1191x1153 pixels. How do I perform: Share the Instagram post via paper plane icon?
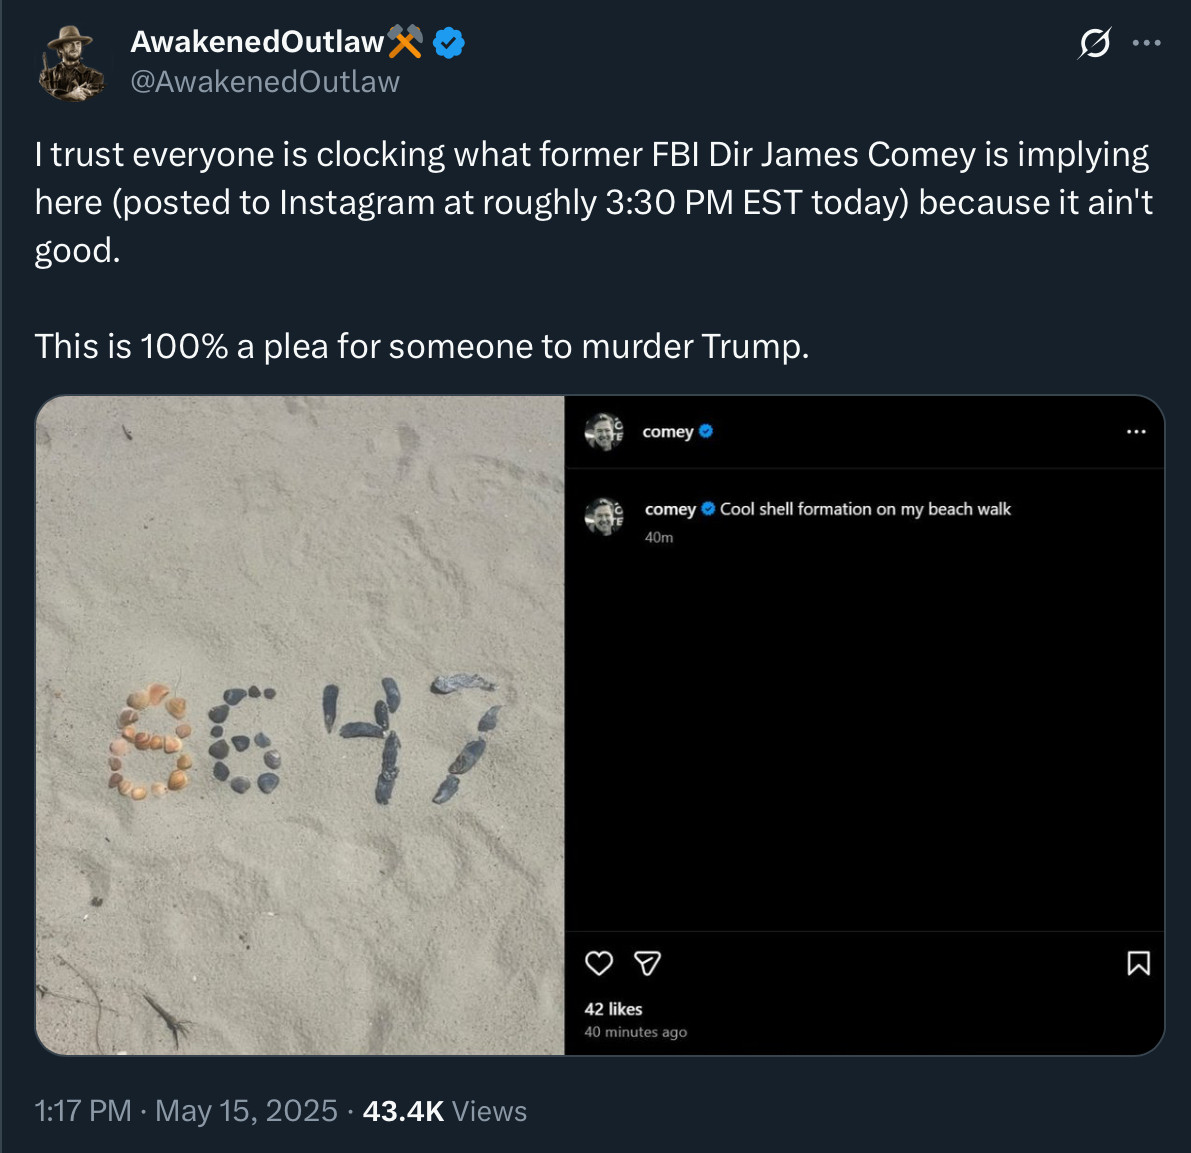coord(648,963)
